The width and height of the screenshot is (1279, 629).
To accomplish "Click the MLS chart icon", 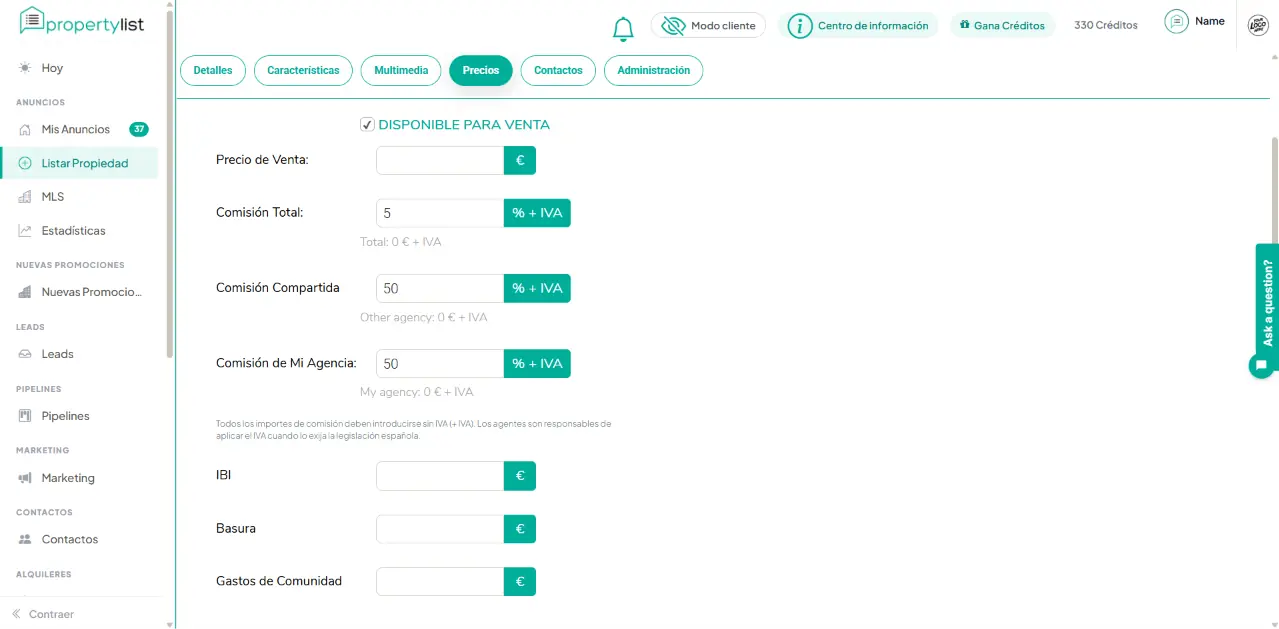I will [25, 197].
